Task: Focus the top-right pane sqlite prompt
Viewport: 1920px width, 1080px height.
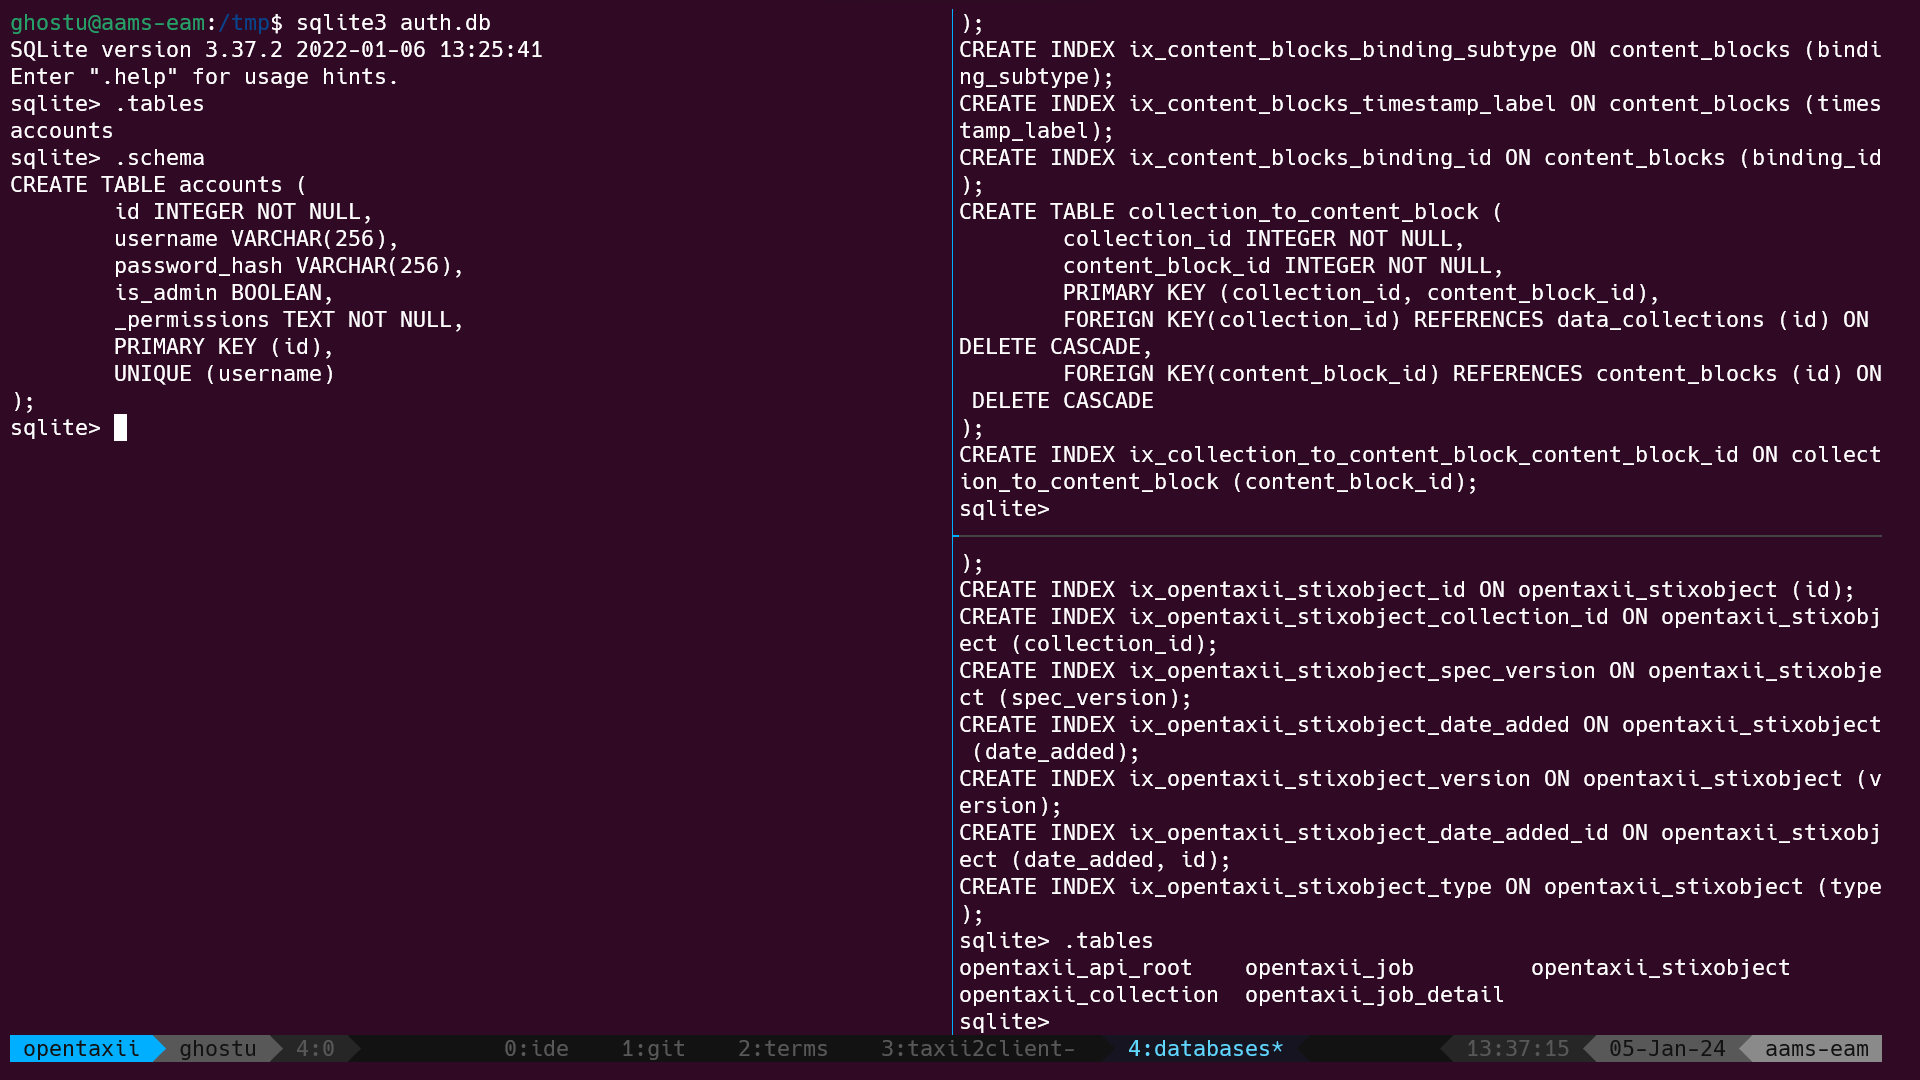Action: (x=1004, y=509)
